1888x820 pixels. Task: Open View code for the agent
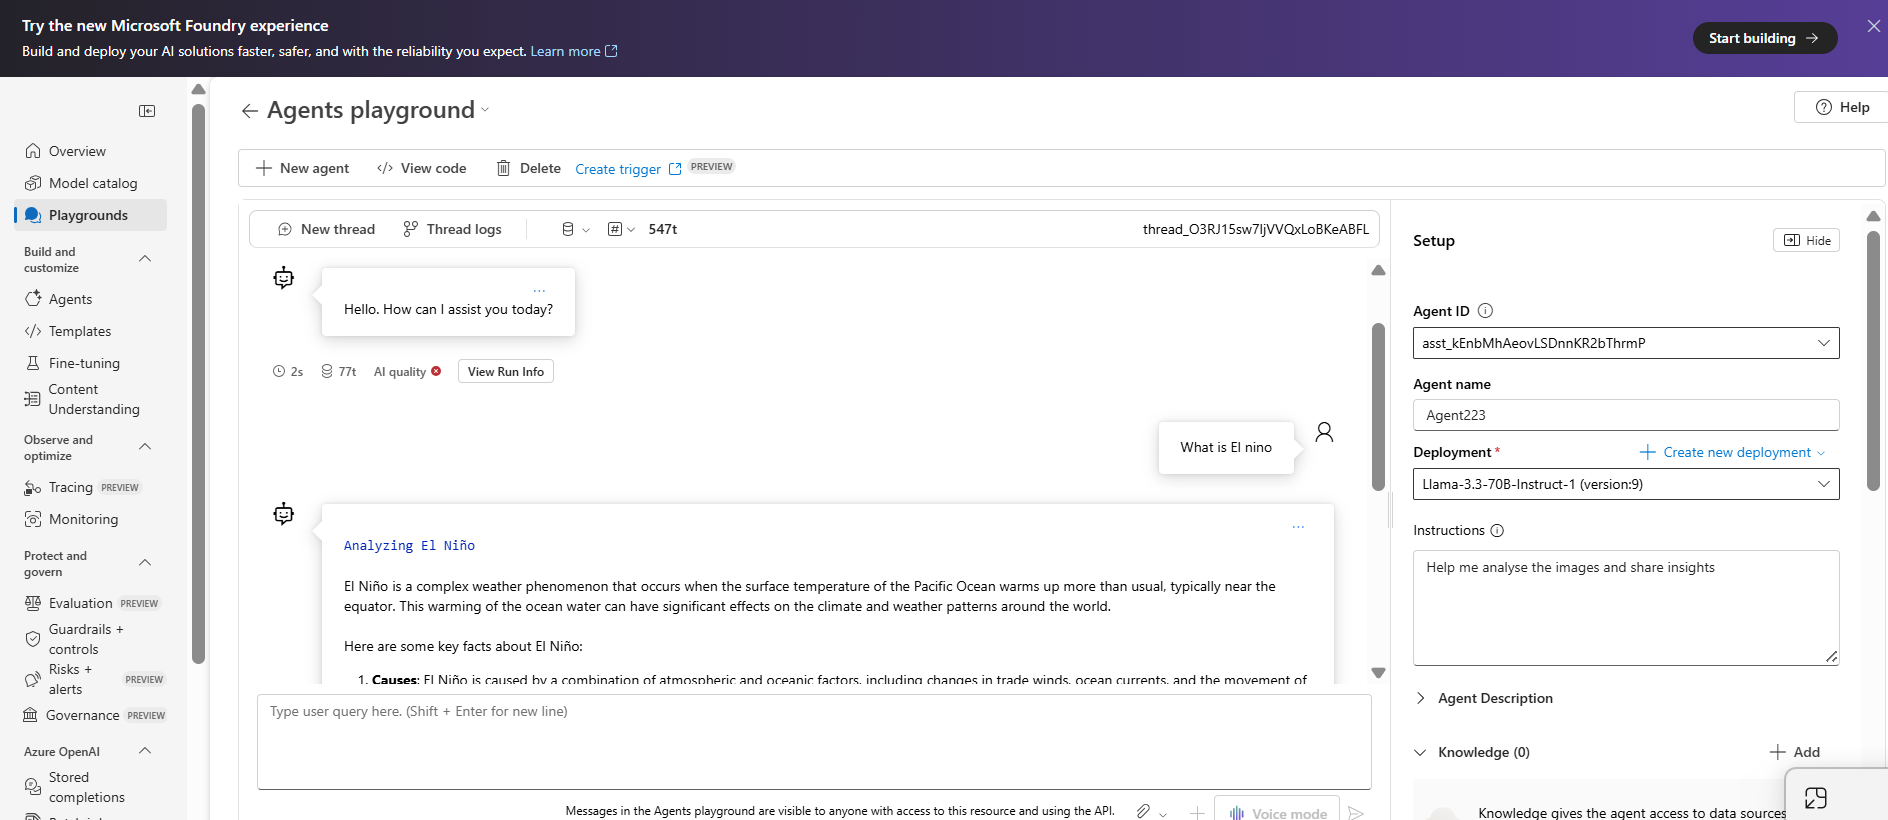[x=422, y=168]
